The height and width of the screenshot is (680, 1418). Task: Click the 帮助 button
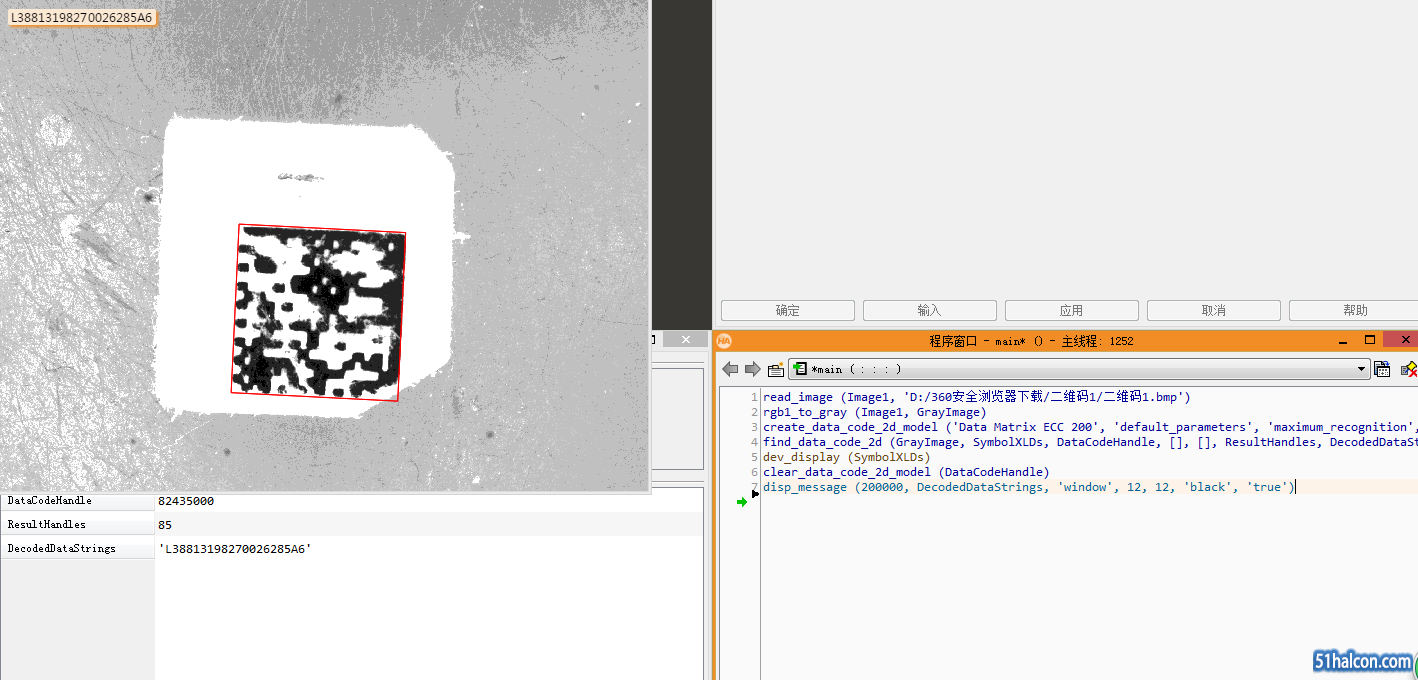tap(1353, 310)
